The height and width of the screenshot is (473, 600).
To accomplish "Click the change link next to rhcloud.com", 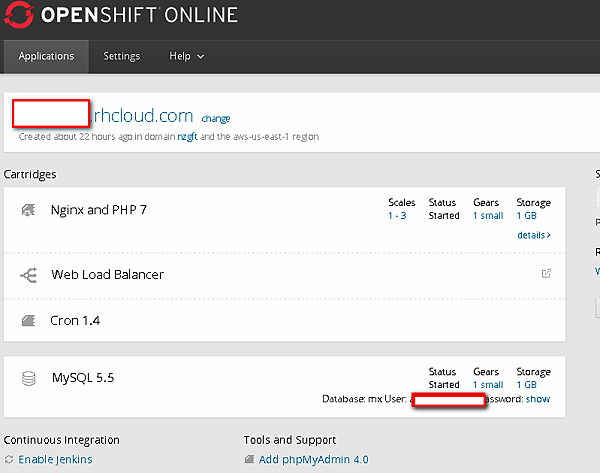I will (216, 119).
